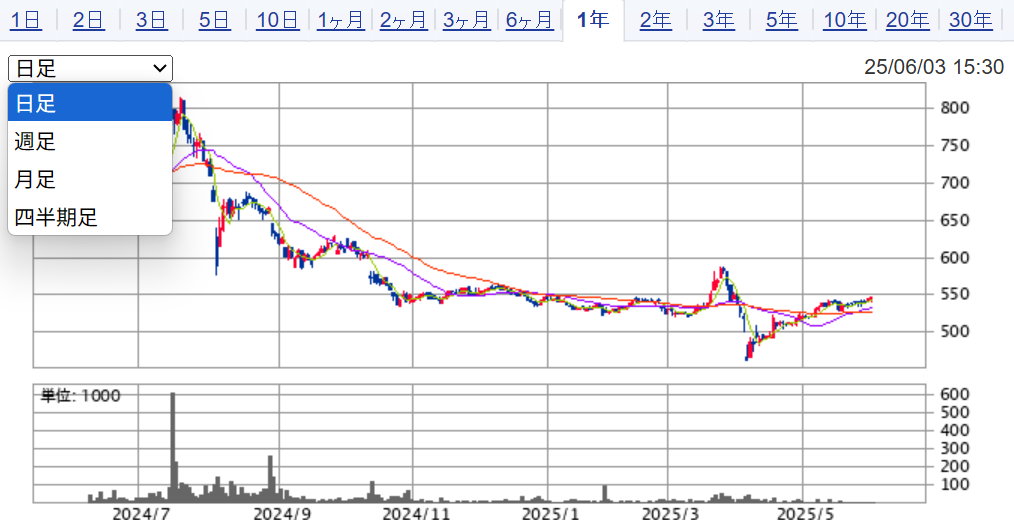Image resolution: width=1014 pixels, height=520 pixels.
Task: View the 10年 chart range
Action: [845, 20]
